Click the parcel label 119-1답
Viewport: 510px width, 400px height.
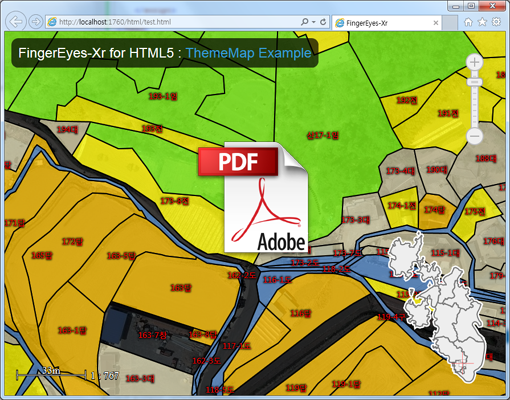[x=346, y=385]
